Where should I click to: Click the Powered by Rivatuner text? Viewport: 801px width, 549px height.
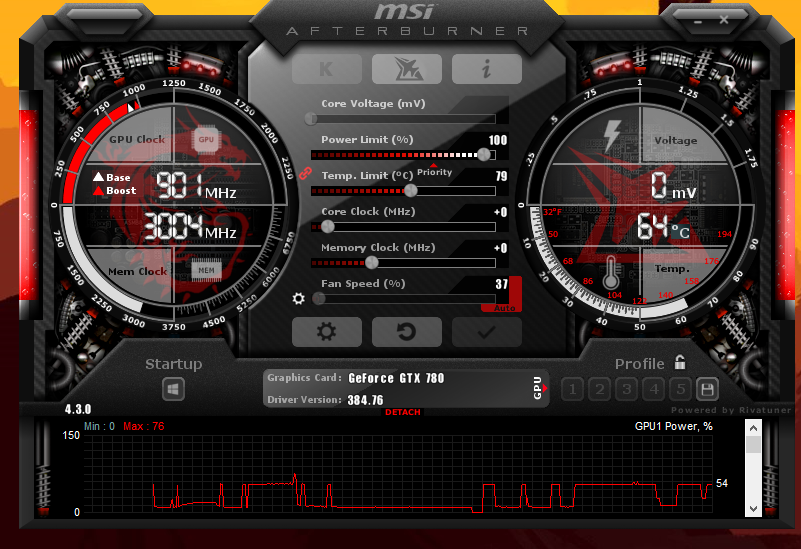pyautogui.click(x=731, y=410)
